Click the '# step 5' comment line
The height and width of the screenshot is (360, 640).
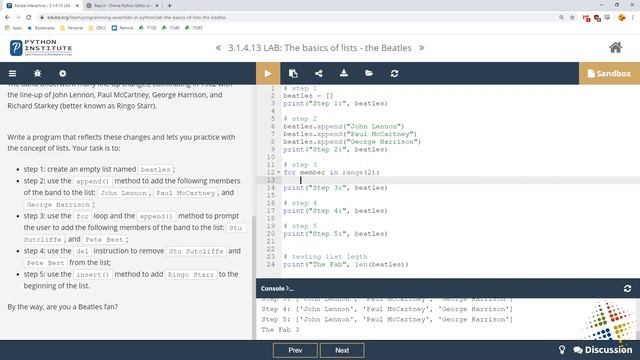pyautogui.click(x=300, y=226)
